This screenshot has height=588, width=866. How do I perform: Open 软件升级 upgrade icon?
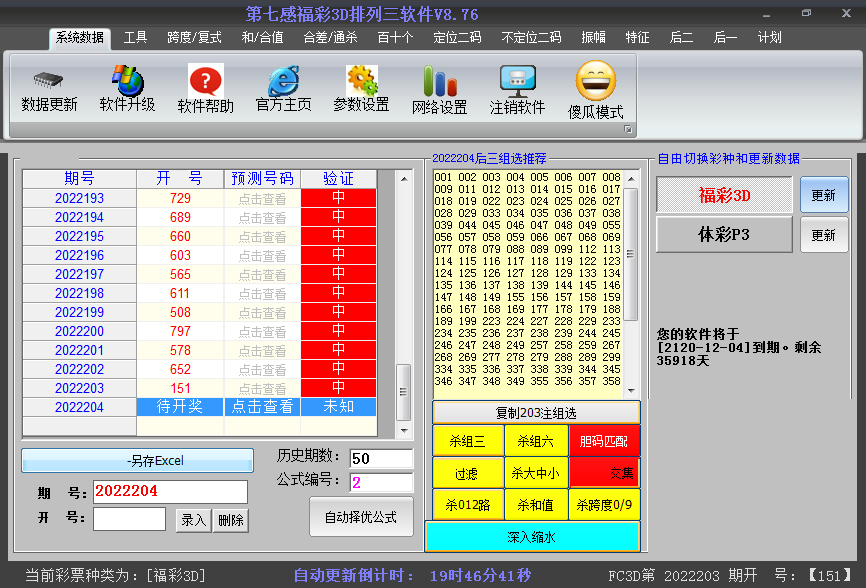[x=128, y=80]
